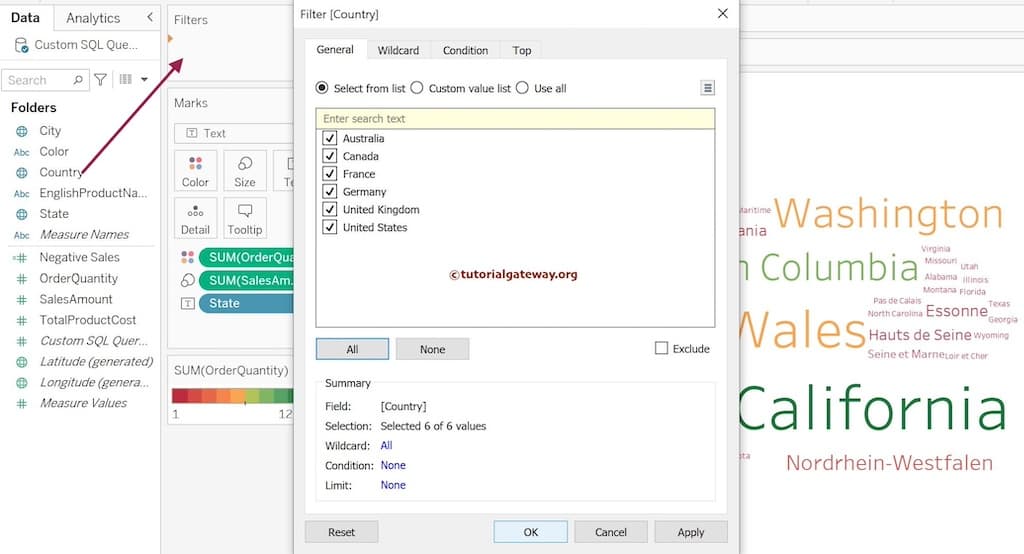Click the Wildcard 'All' summary link
1024x554 pixels.
tap(387, 446)
